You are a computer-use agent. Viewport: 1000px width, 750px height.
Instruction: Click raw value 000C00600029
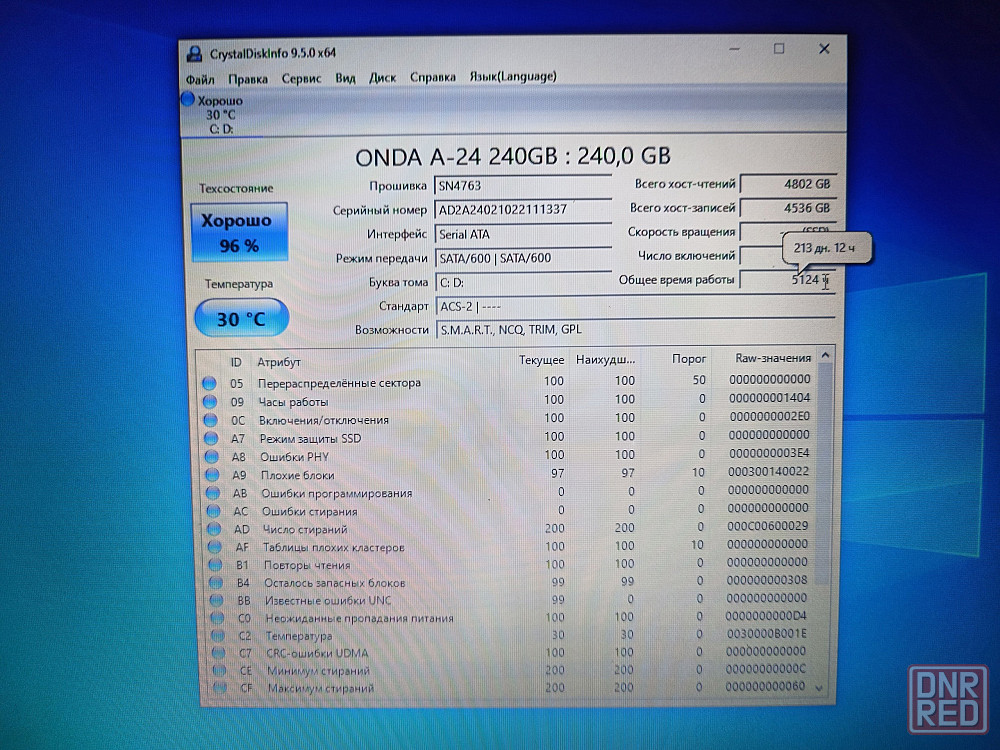[x=767, y=526]
